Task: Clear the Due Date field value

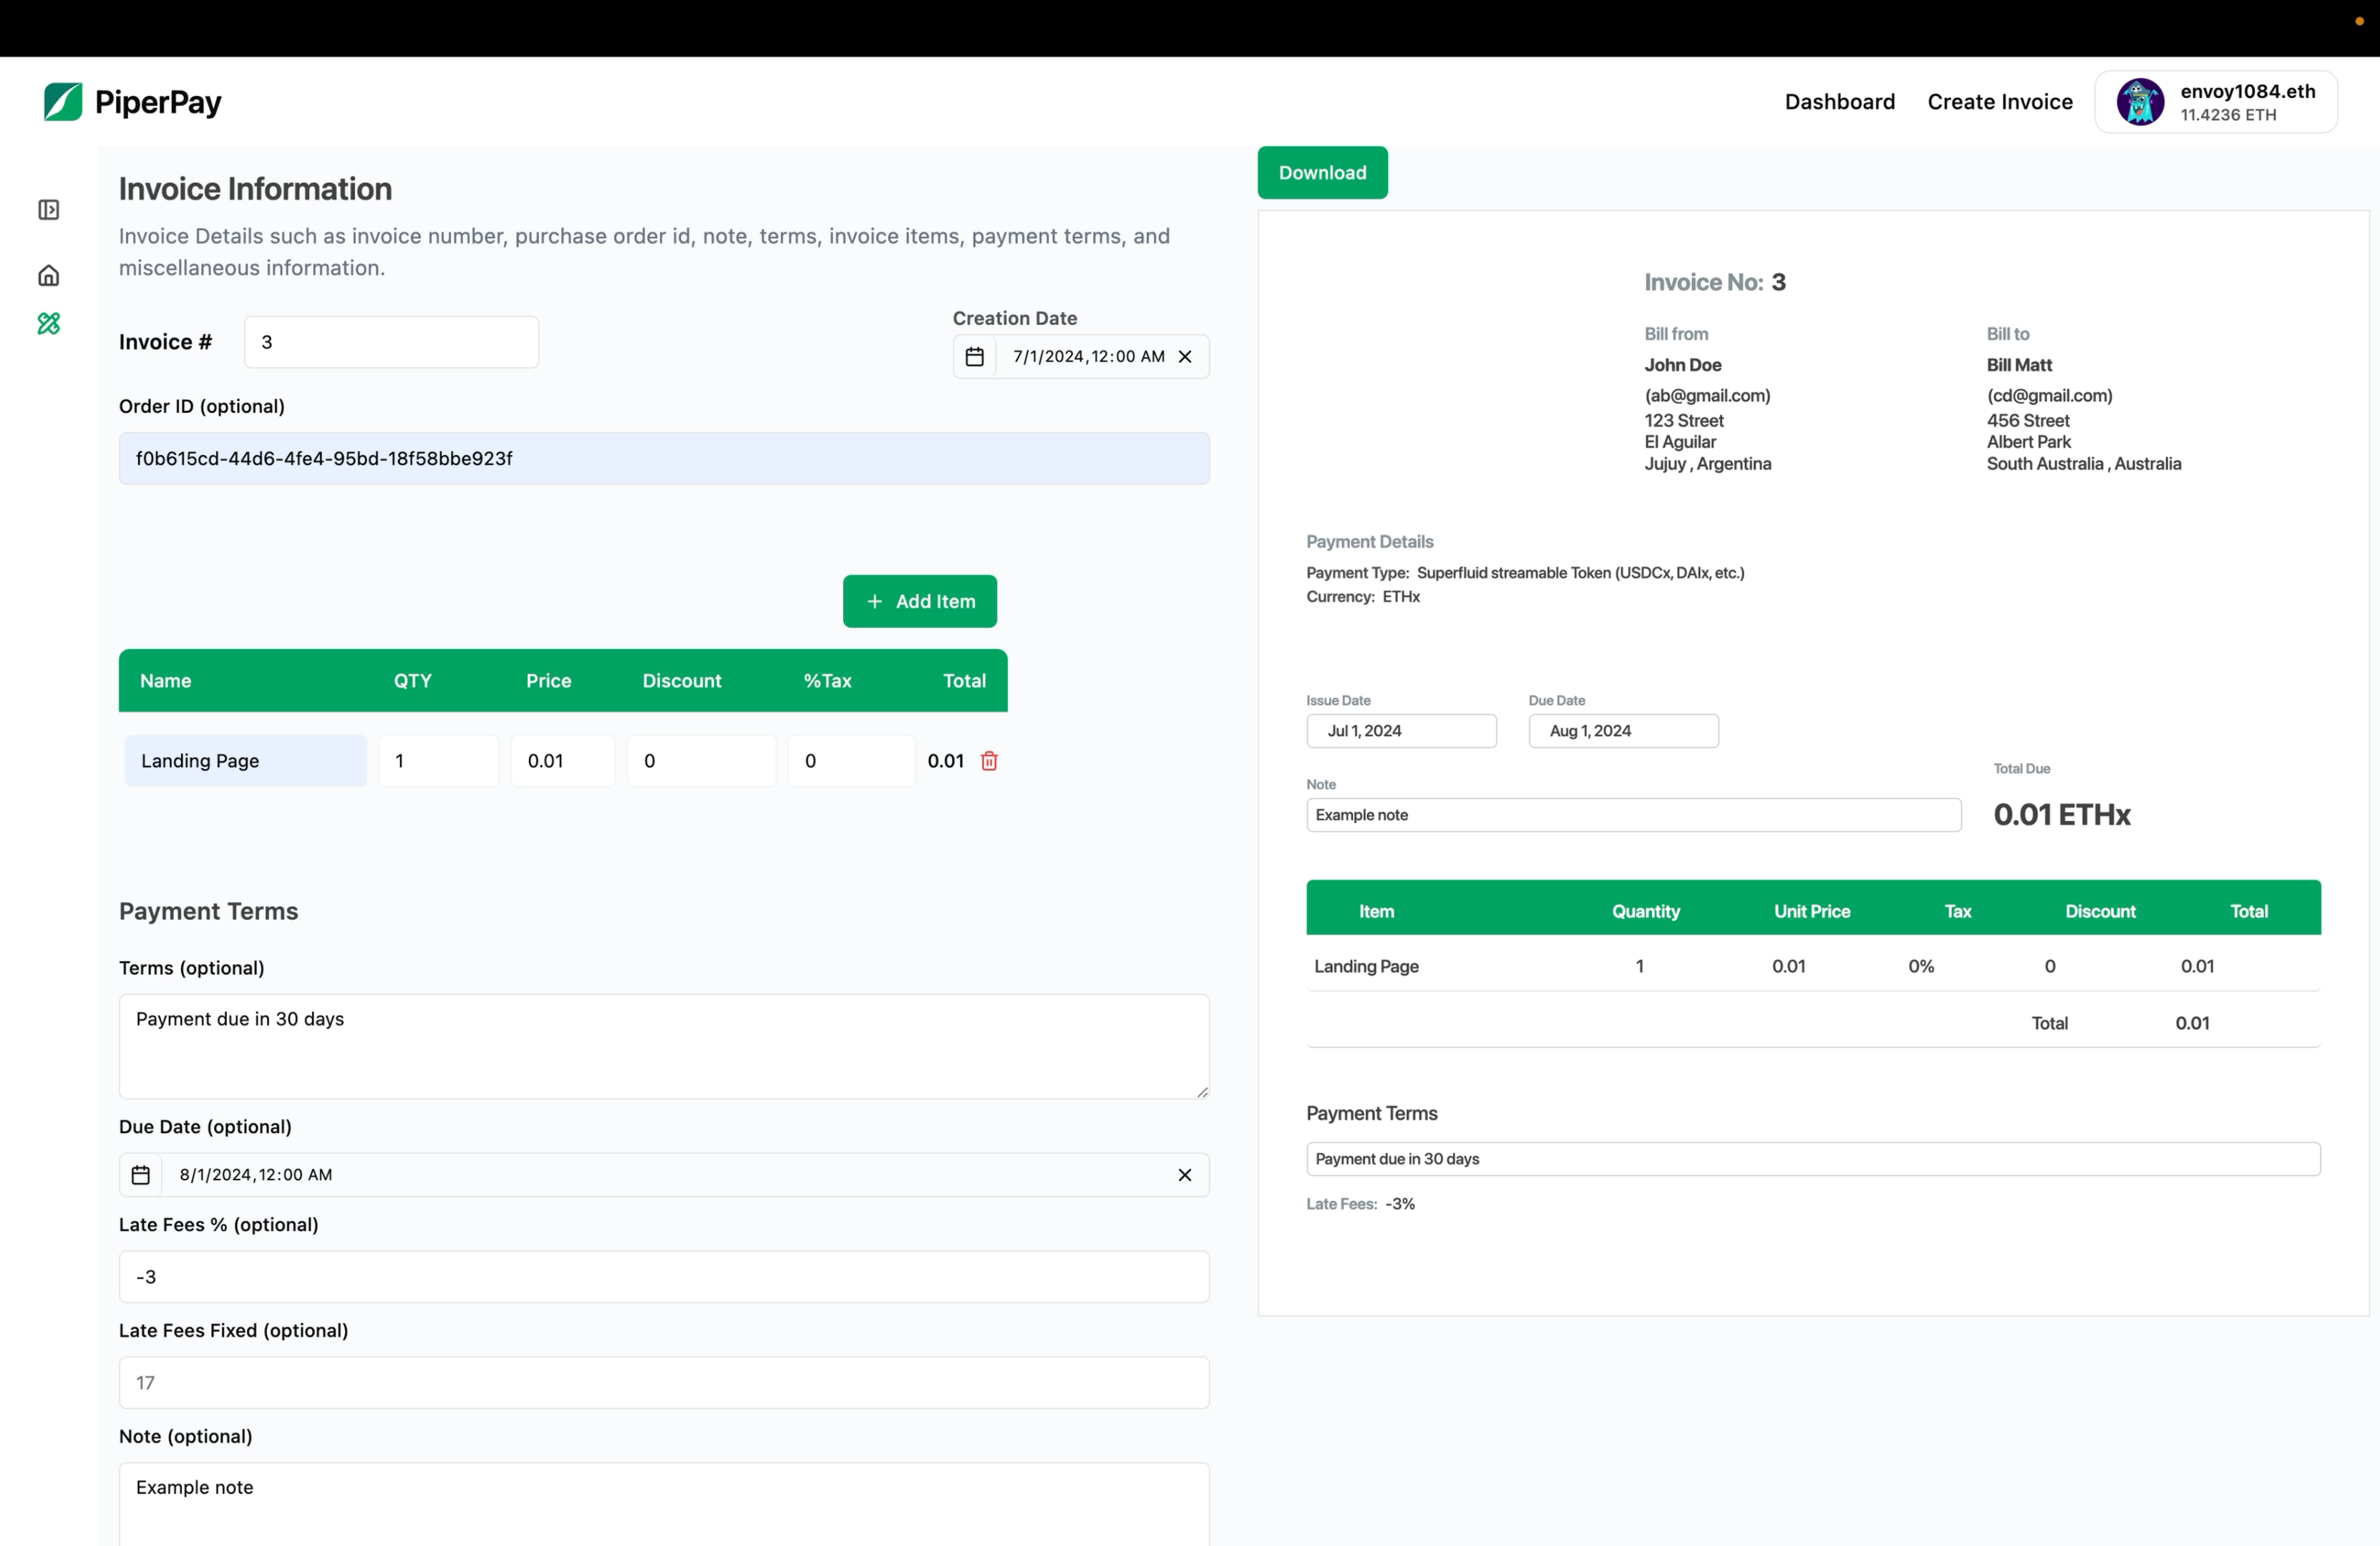Action: tap(1185, 1175)
